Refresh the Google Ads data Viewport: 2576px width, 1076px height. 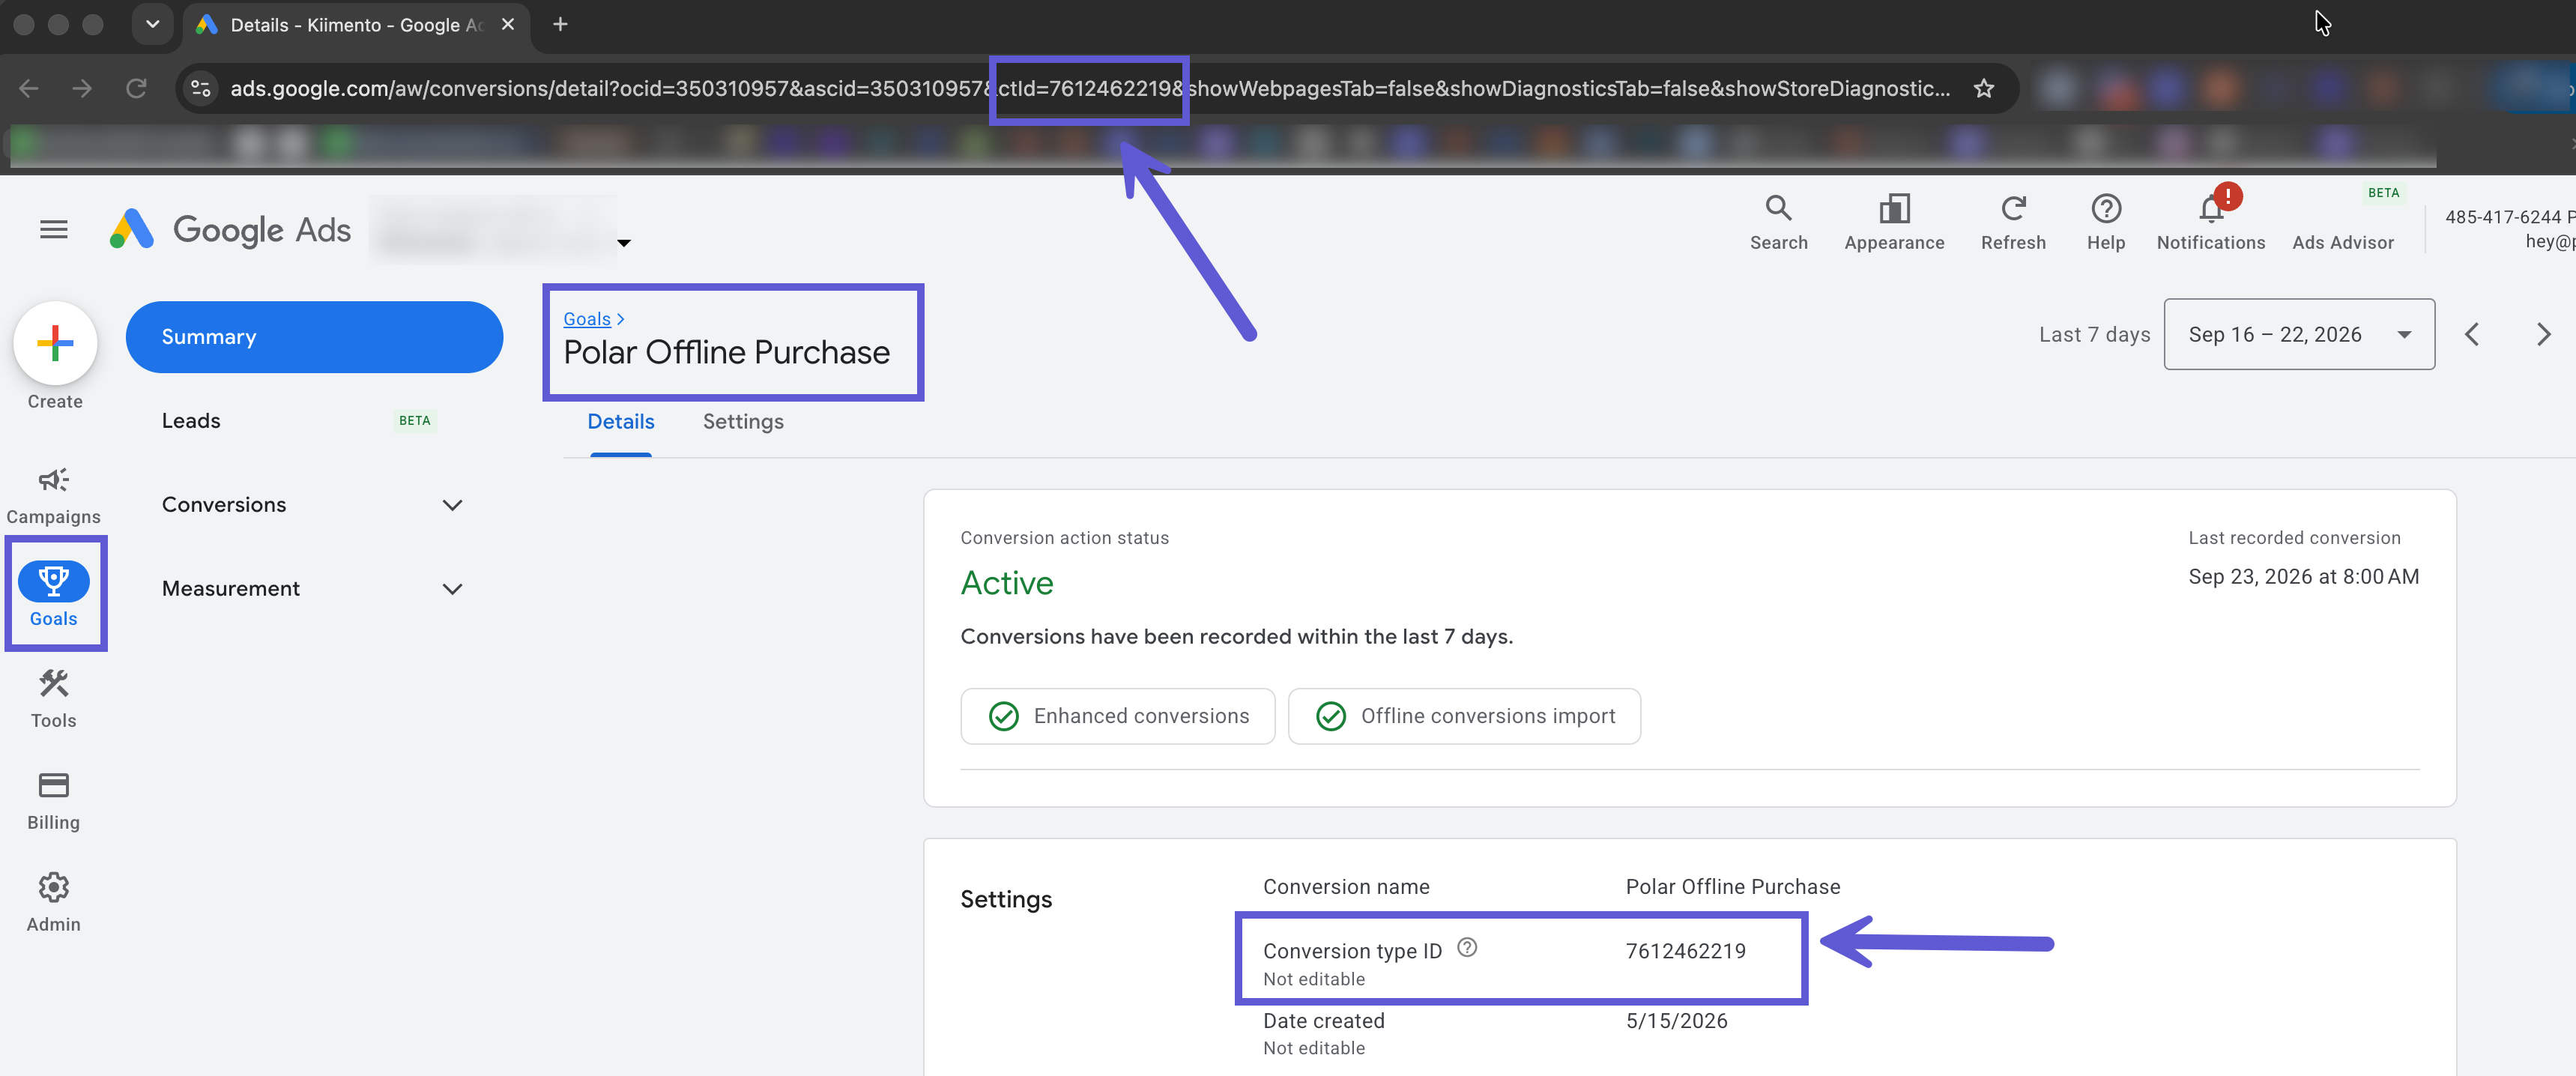(2013, 222)
